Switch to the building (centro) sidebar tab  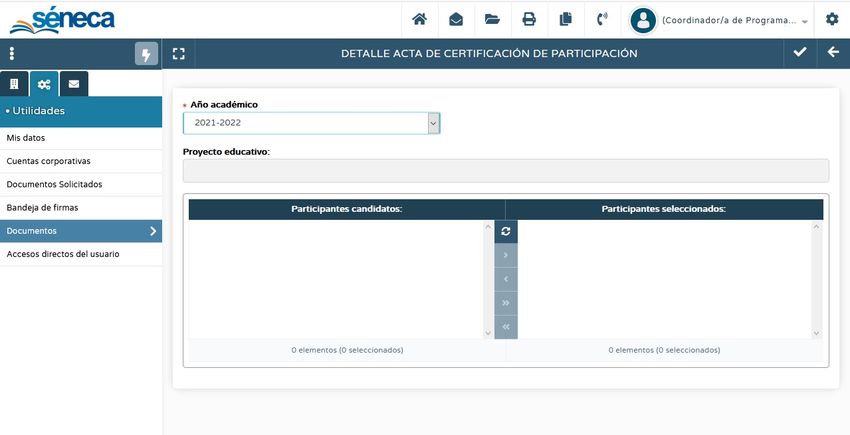tap(14, 84)
